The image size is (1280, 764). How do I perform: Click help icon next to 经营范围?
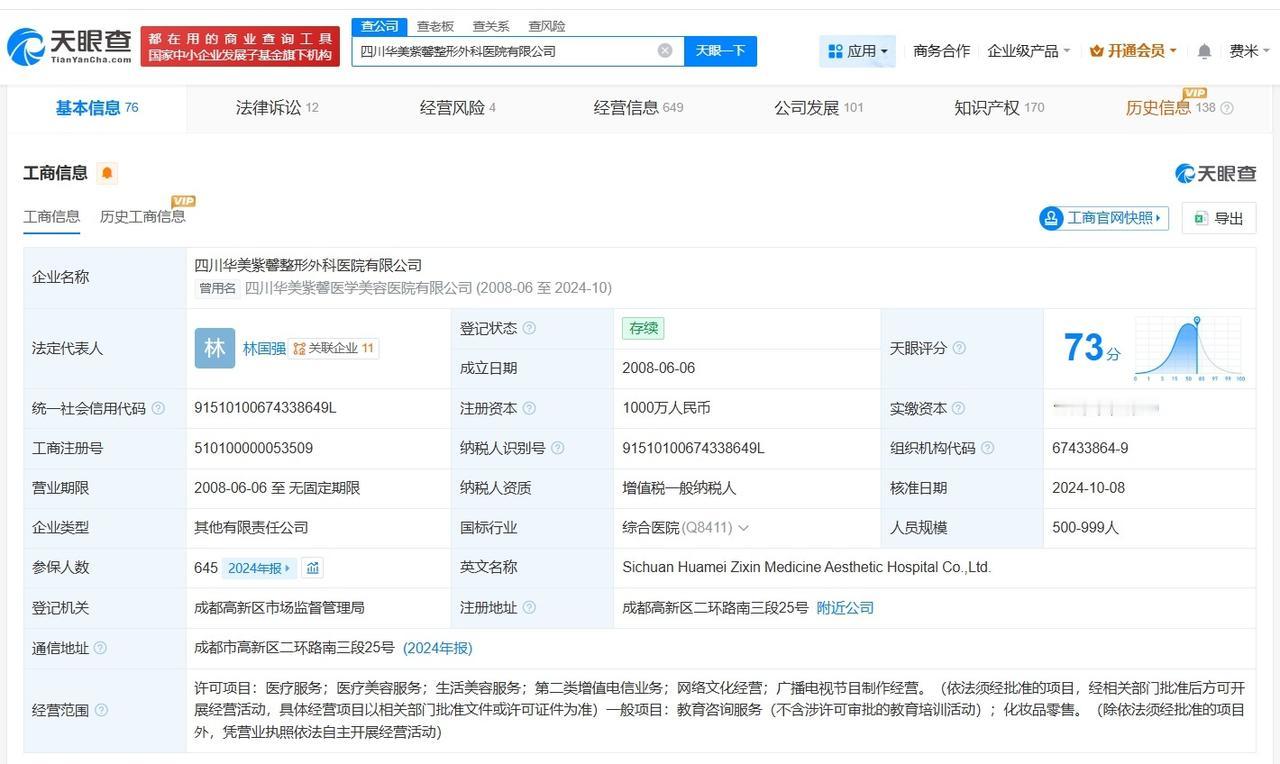coord(101,711)
